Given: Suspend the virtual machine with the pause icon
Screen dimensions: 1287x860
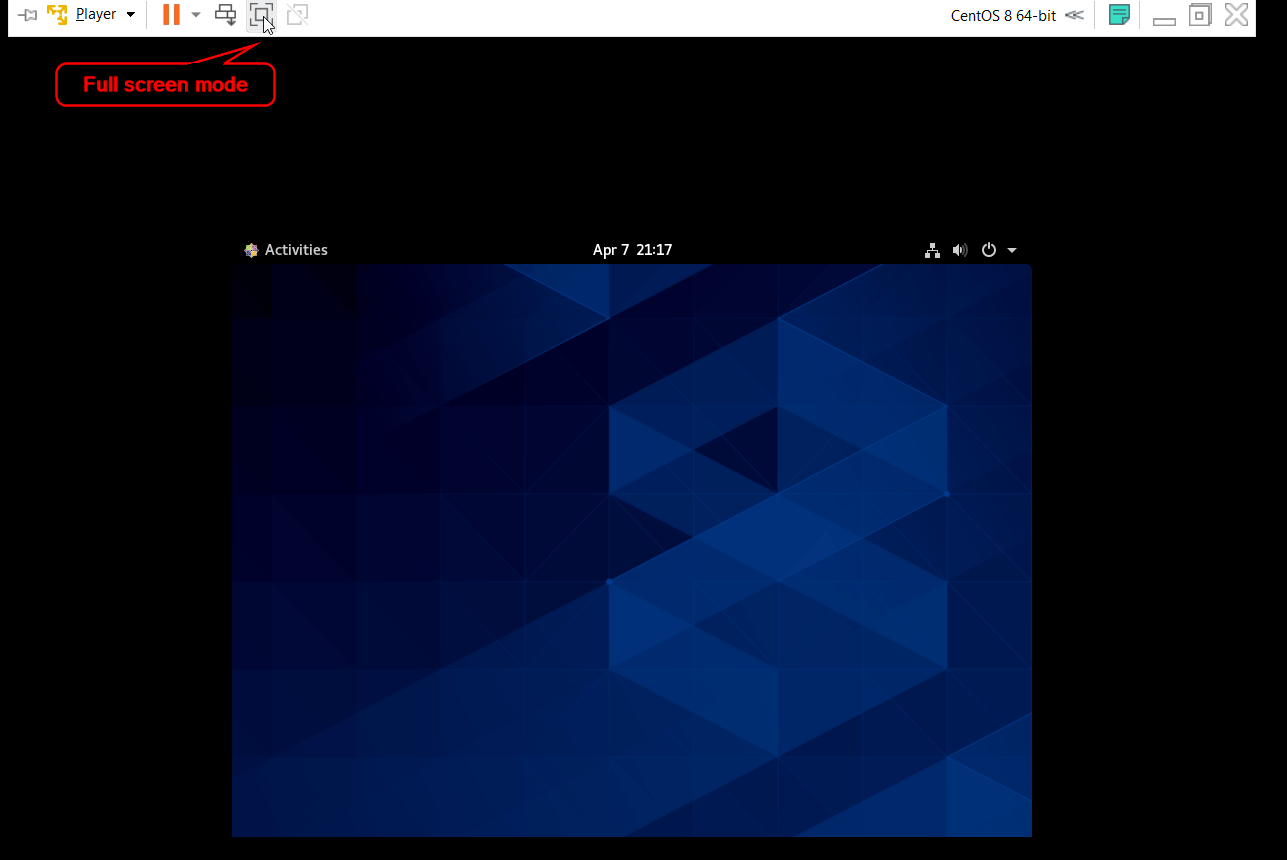Looking at the screenshot, I should (x=171, y=15).
